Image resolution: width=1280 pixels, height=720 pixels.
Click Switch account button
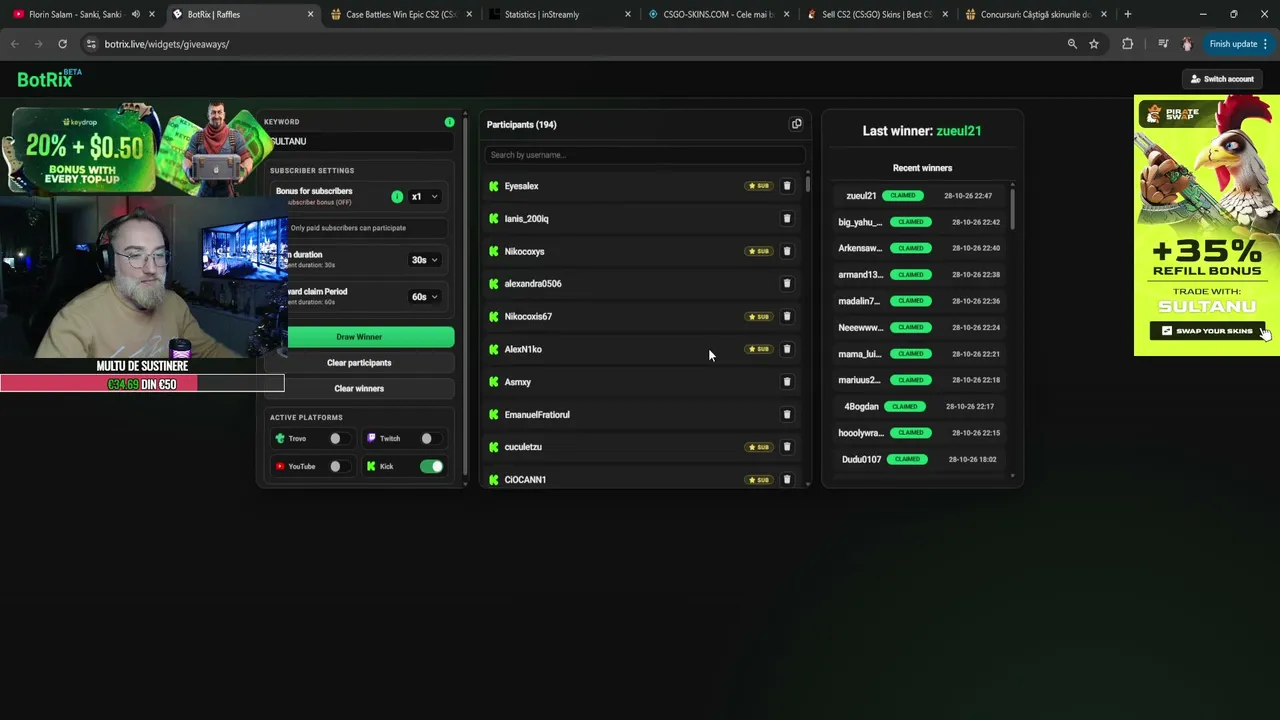pyautogui.click(x=1222, y=79)
